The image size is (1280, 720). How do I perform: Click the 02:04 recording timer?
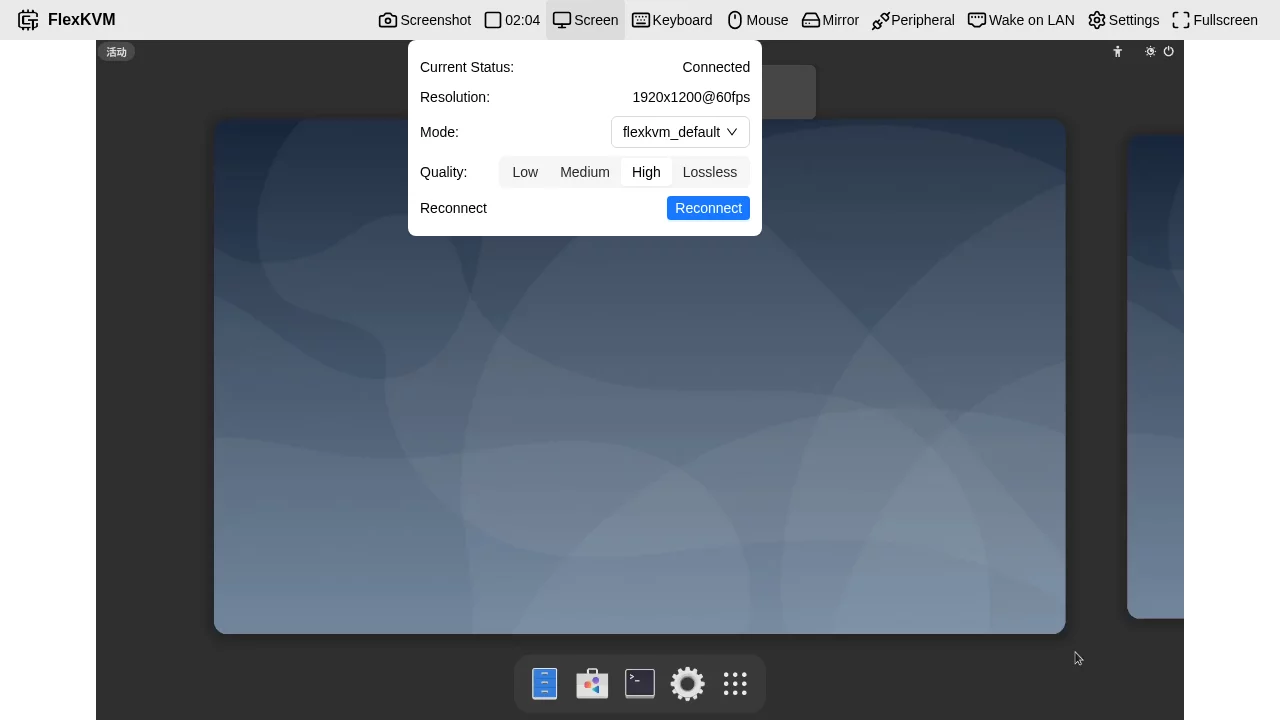(x=512, y=20)
